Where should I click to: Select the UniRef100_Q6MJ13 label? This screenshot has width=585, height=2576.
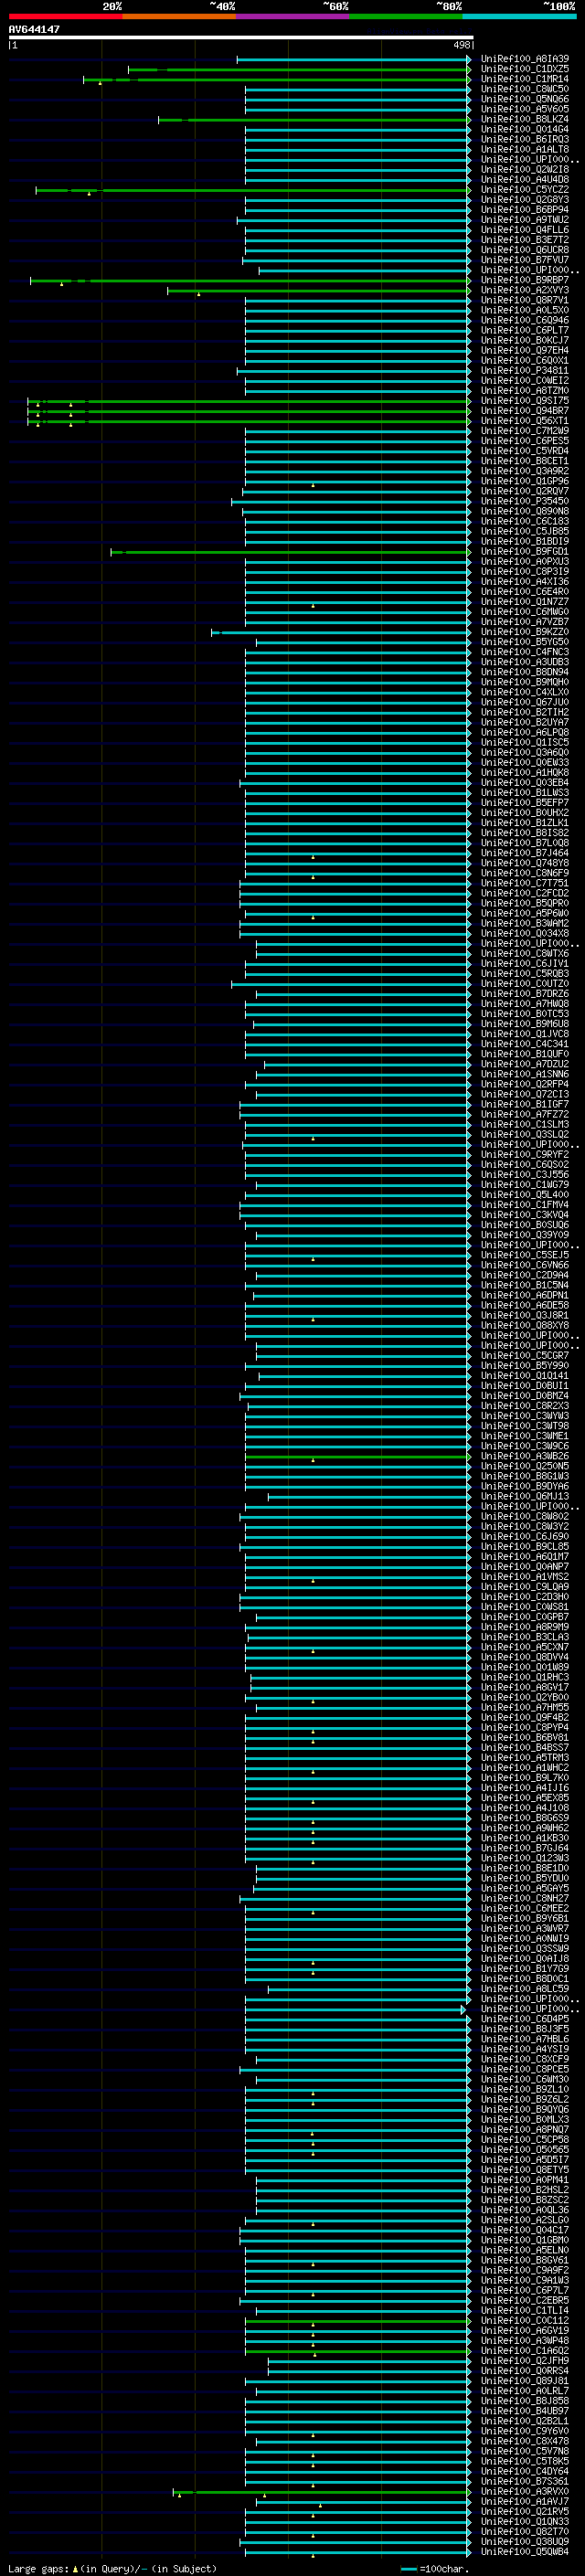click(524, 1497)
